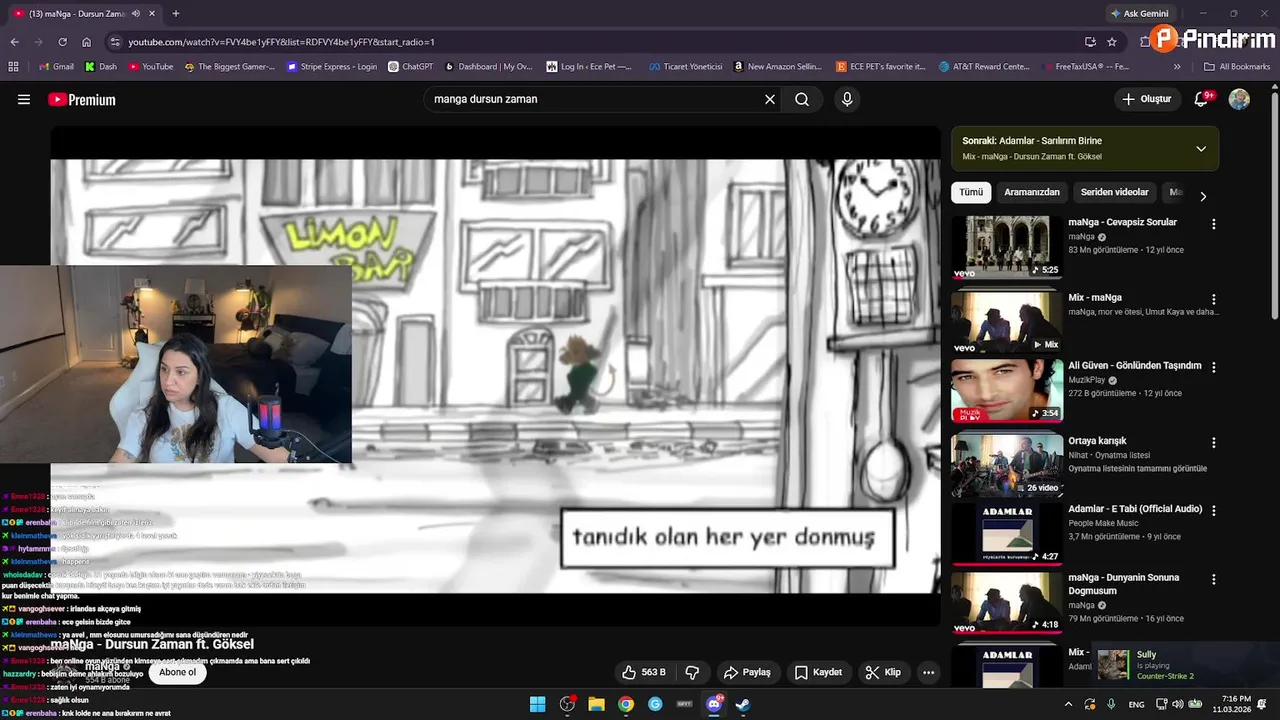Open more actions three-dot menu under video
1280x720 pixels.
(928, 672)
